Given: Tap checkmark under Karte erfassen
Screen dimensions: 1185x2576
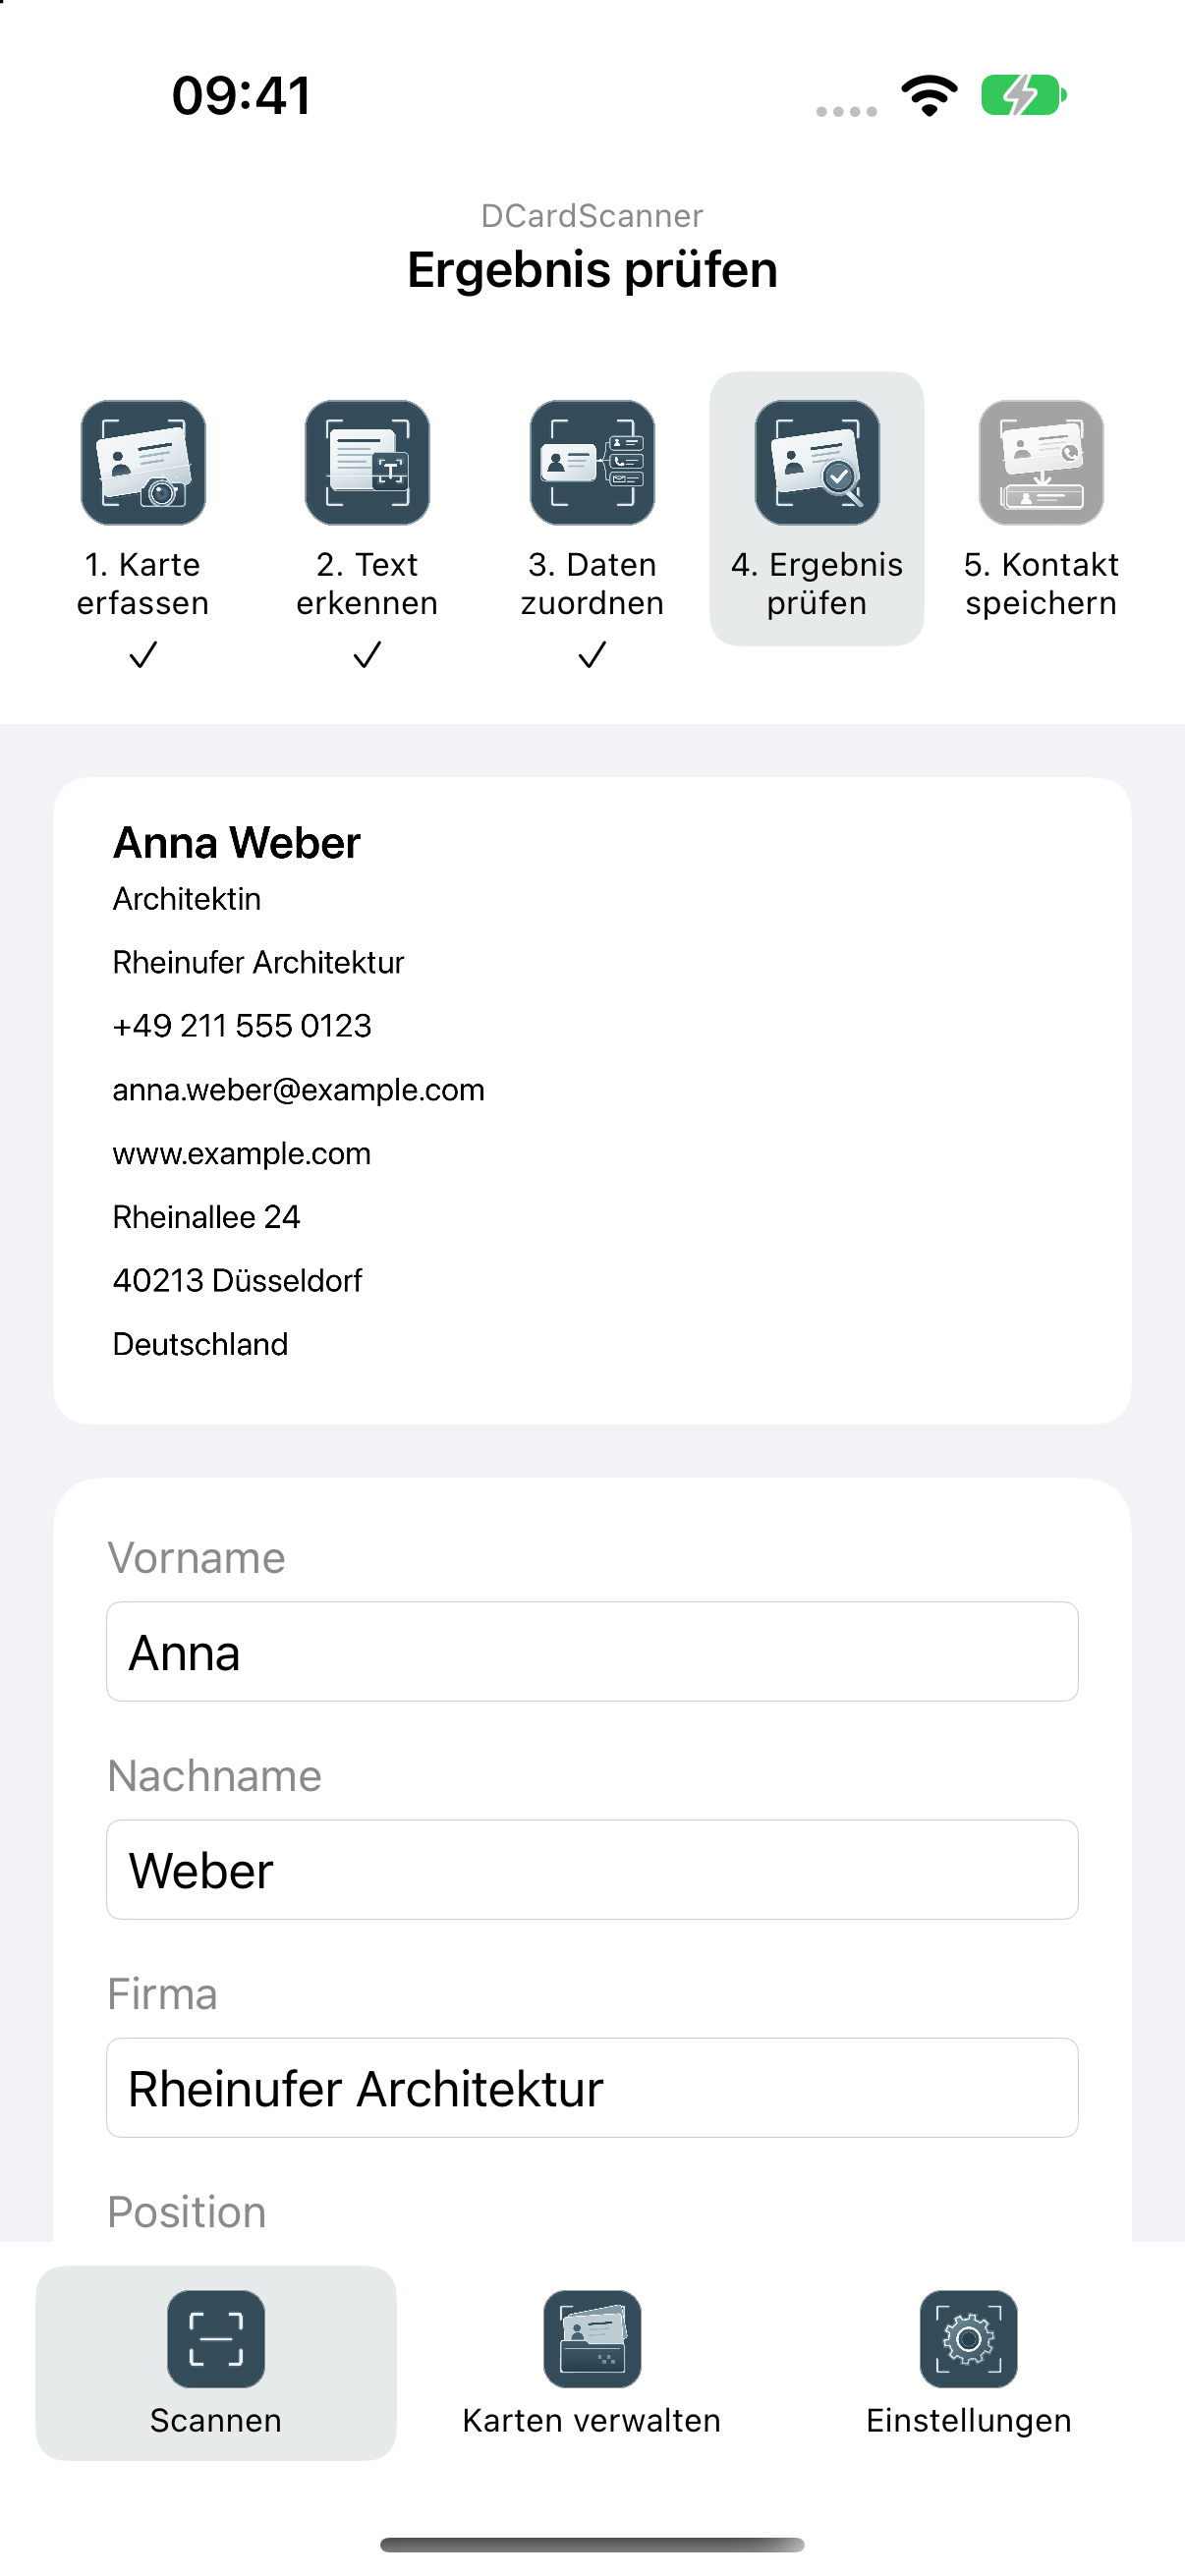Looking at the screenshot, I should click(x=143, y=655).
